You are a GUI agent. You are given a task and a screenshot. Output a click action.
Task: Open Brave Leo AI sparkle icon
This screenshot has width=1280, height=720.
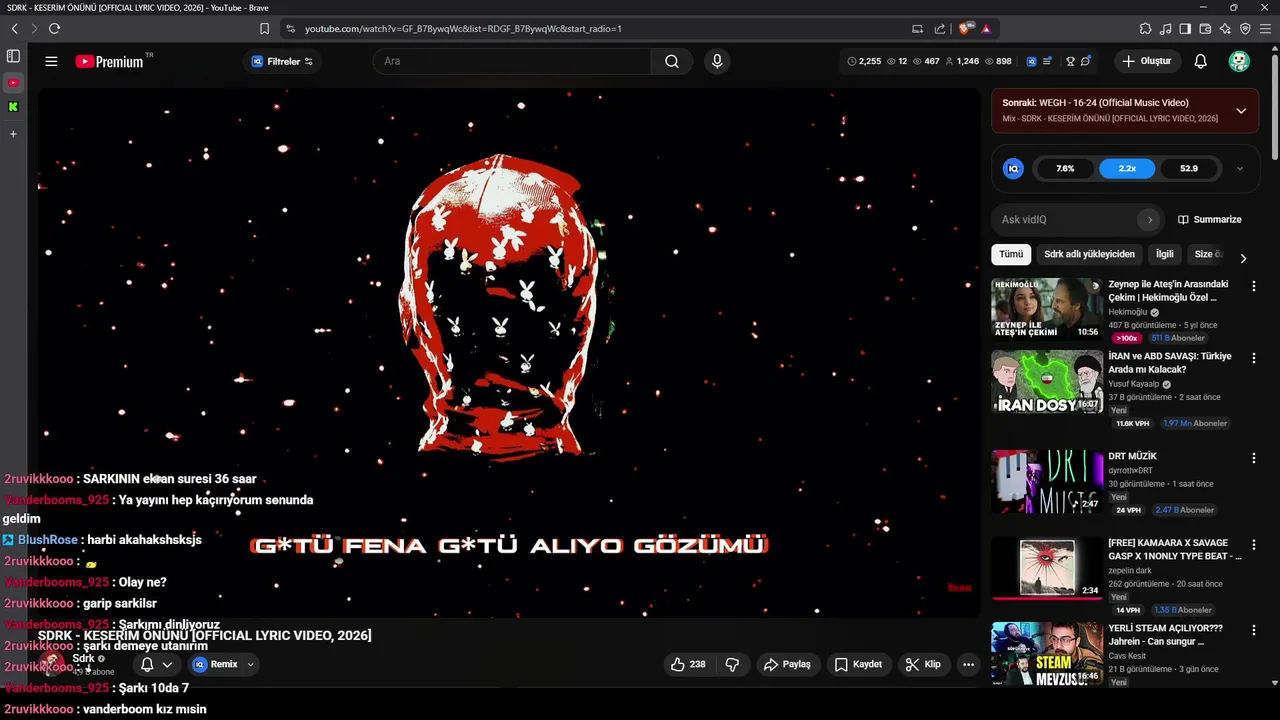tap(1225, 28)
